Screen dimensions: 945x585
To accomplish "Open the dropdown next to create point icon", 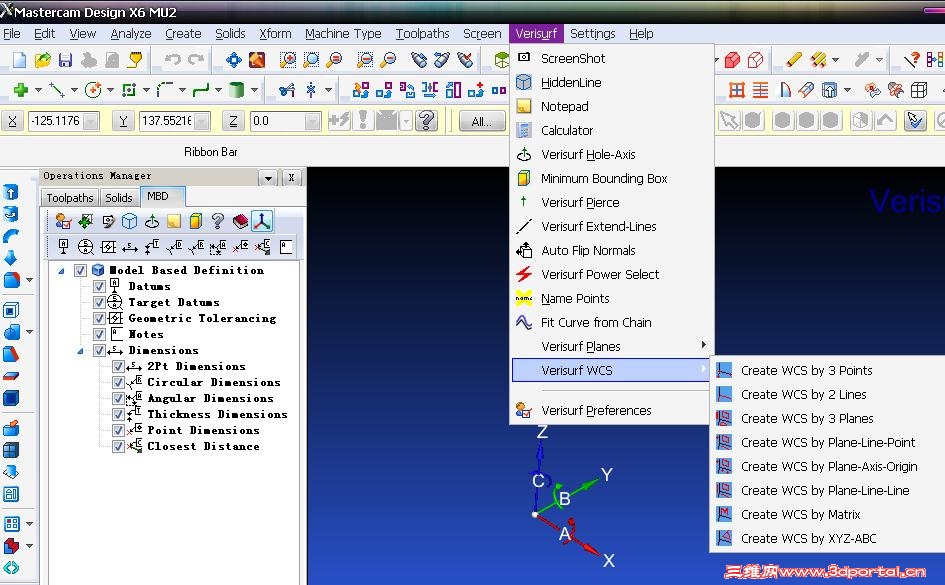I will [39, 90].
